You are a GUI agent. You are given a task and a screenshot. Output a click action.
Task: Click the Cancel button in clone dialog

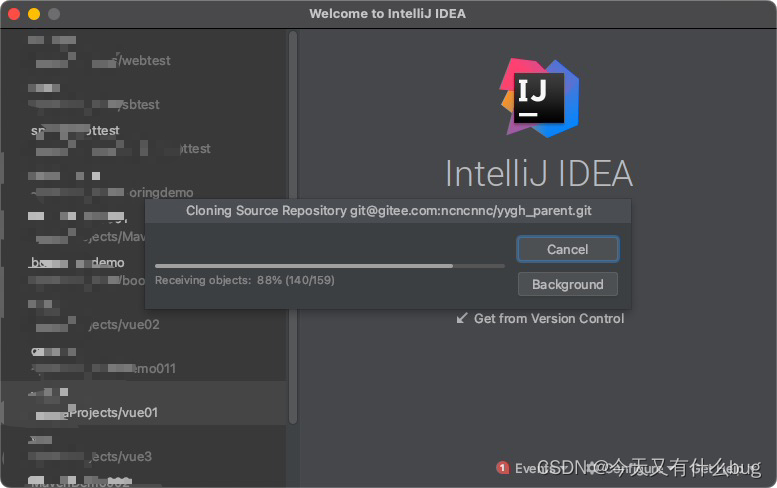pyautogui.click(x=568, y=249)
